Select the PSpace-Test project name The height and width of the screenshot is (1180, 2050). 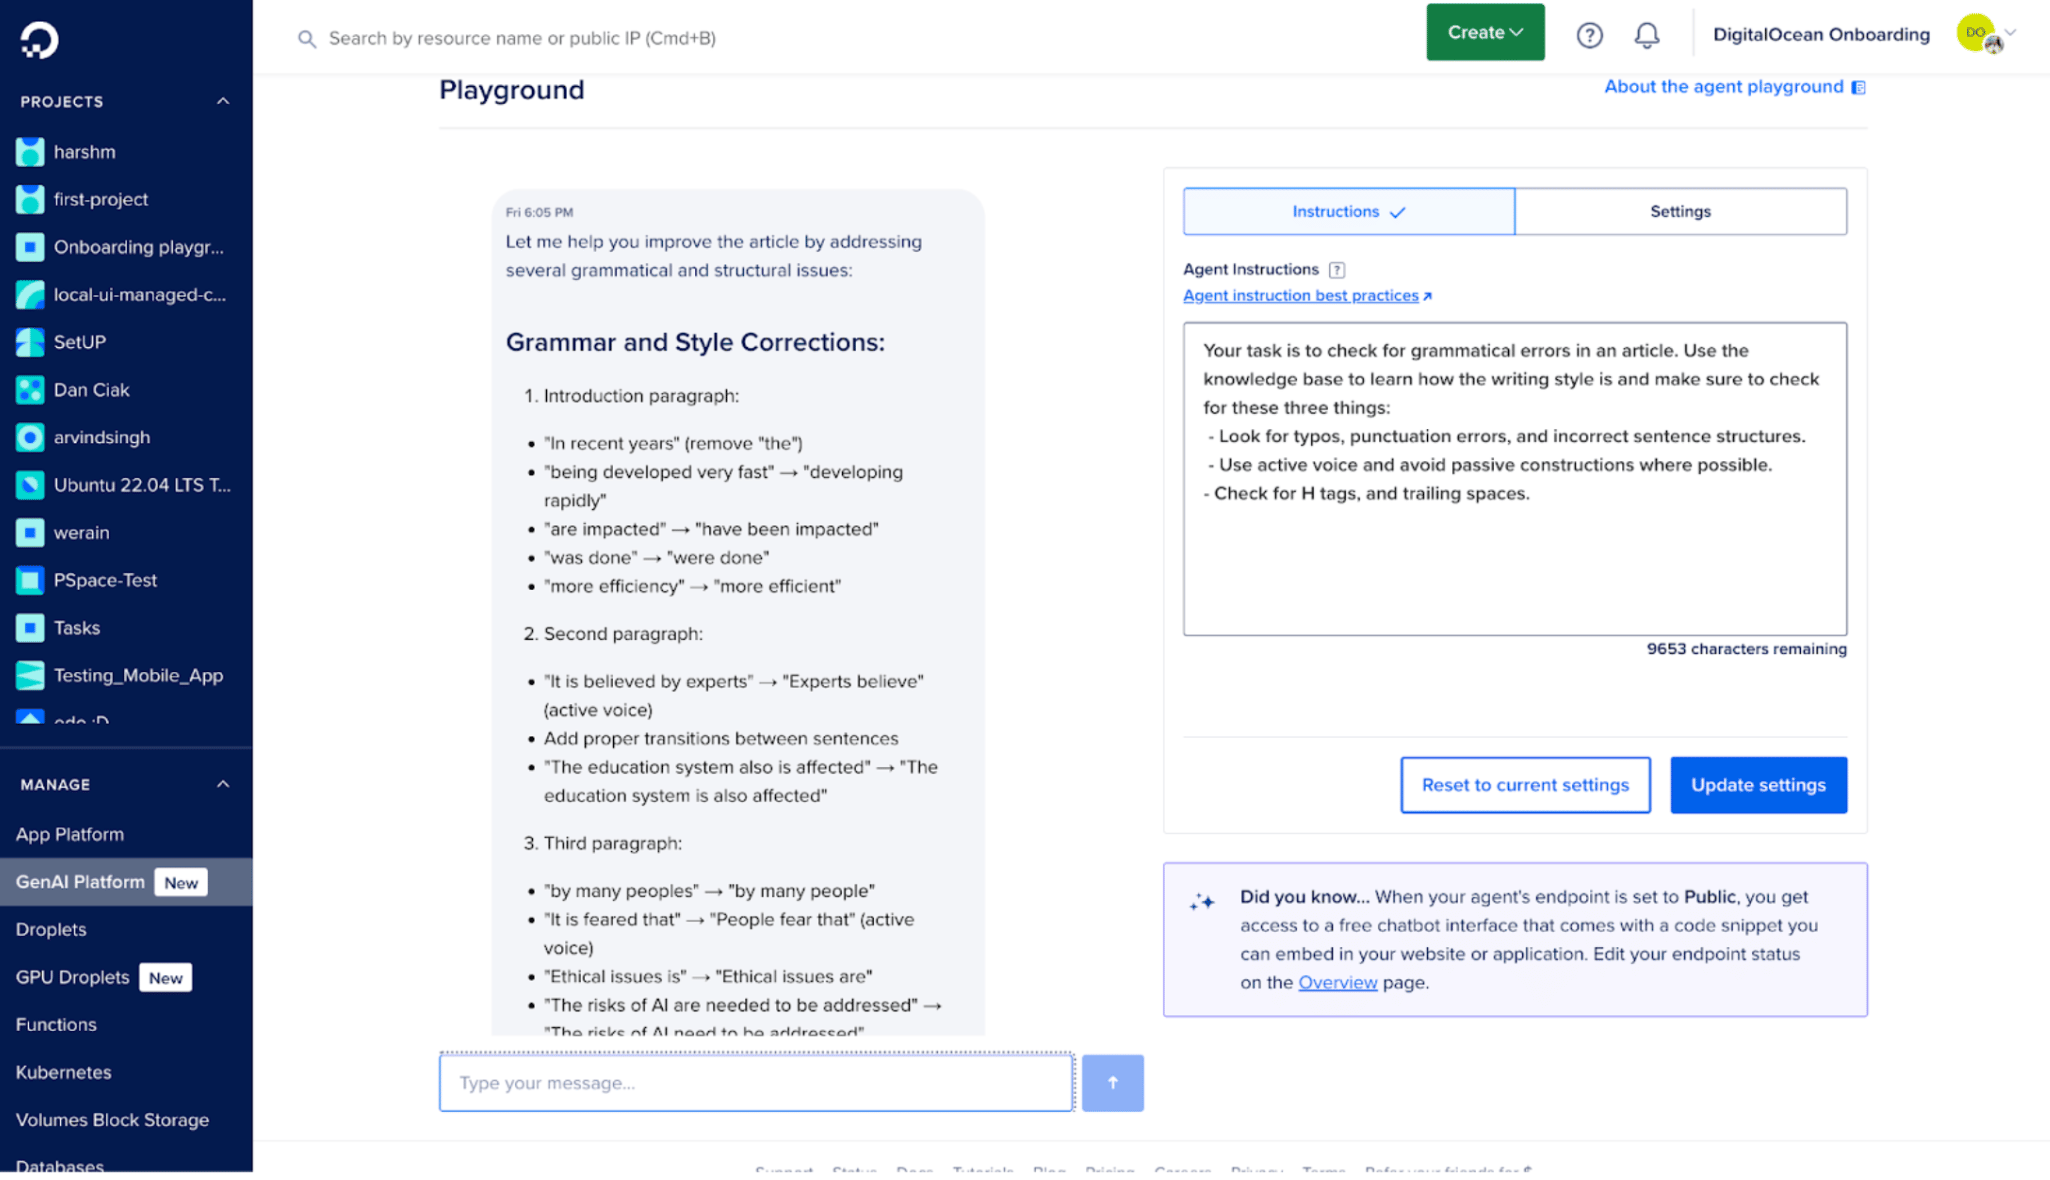(105, 580)
